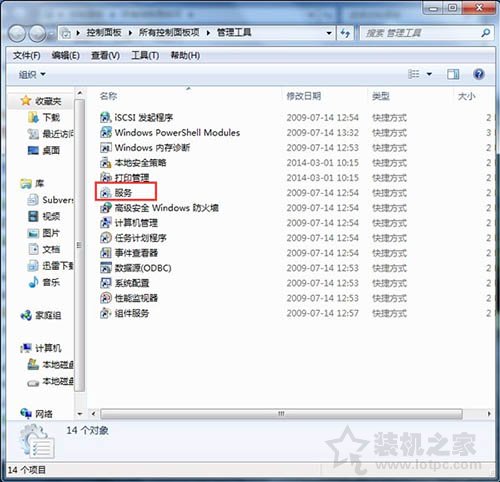Screen dimensions: 500x482
Task: Click 控制面板 in the address breadcrumb
Action: click(x=104, y=32)
